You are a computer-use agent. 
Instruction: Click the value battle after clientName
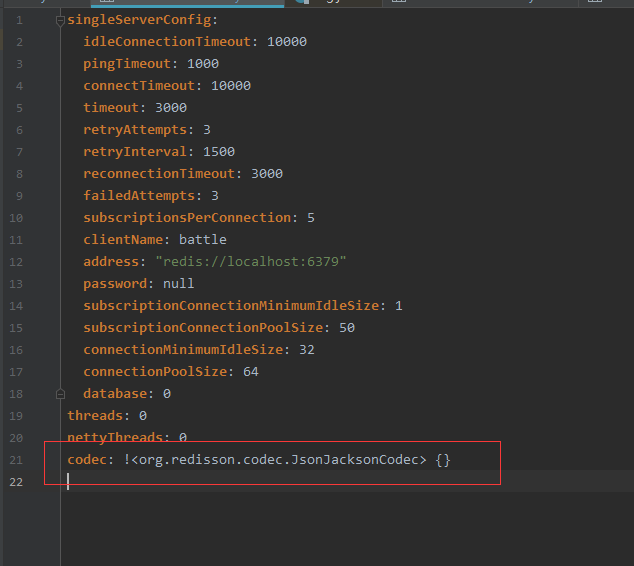click(203, 240)
